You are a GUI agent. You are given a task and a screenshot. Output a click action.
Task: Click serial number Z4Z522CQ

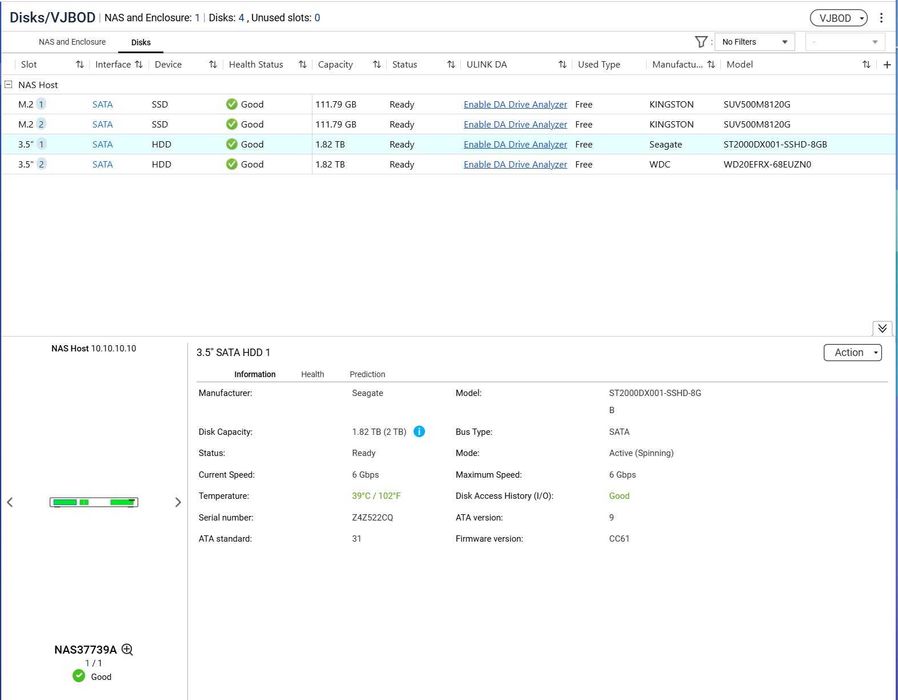tap(372, 517)
